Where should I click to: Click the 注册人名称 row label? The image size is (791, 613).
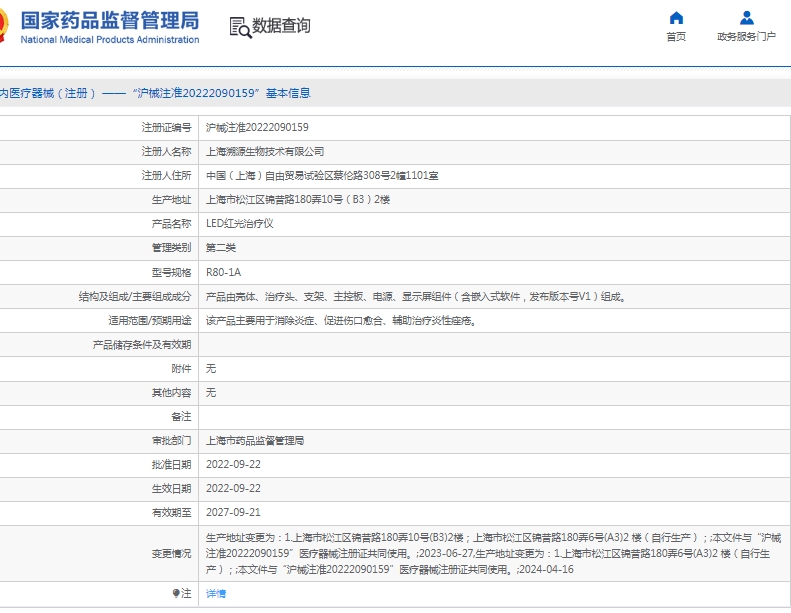166,151
